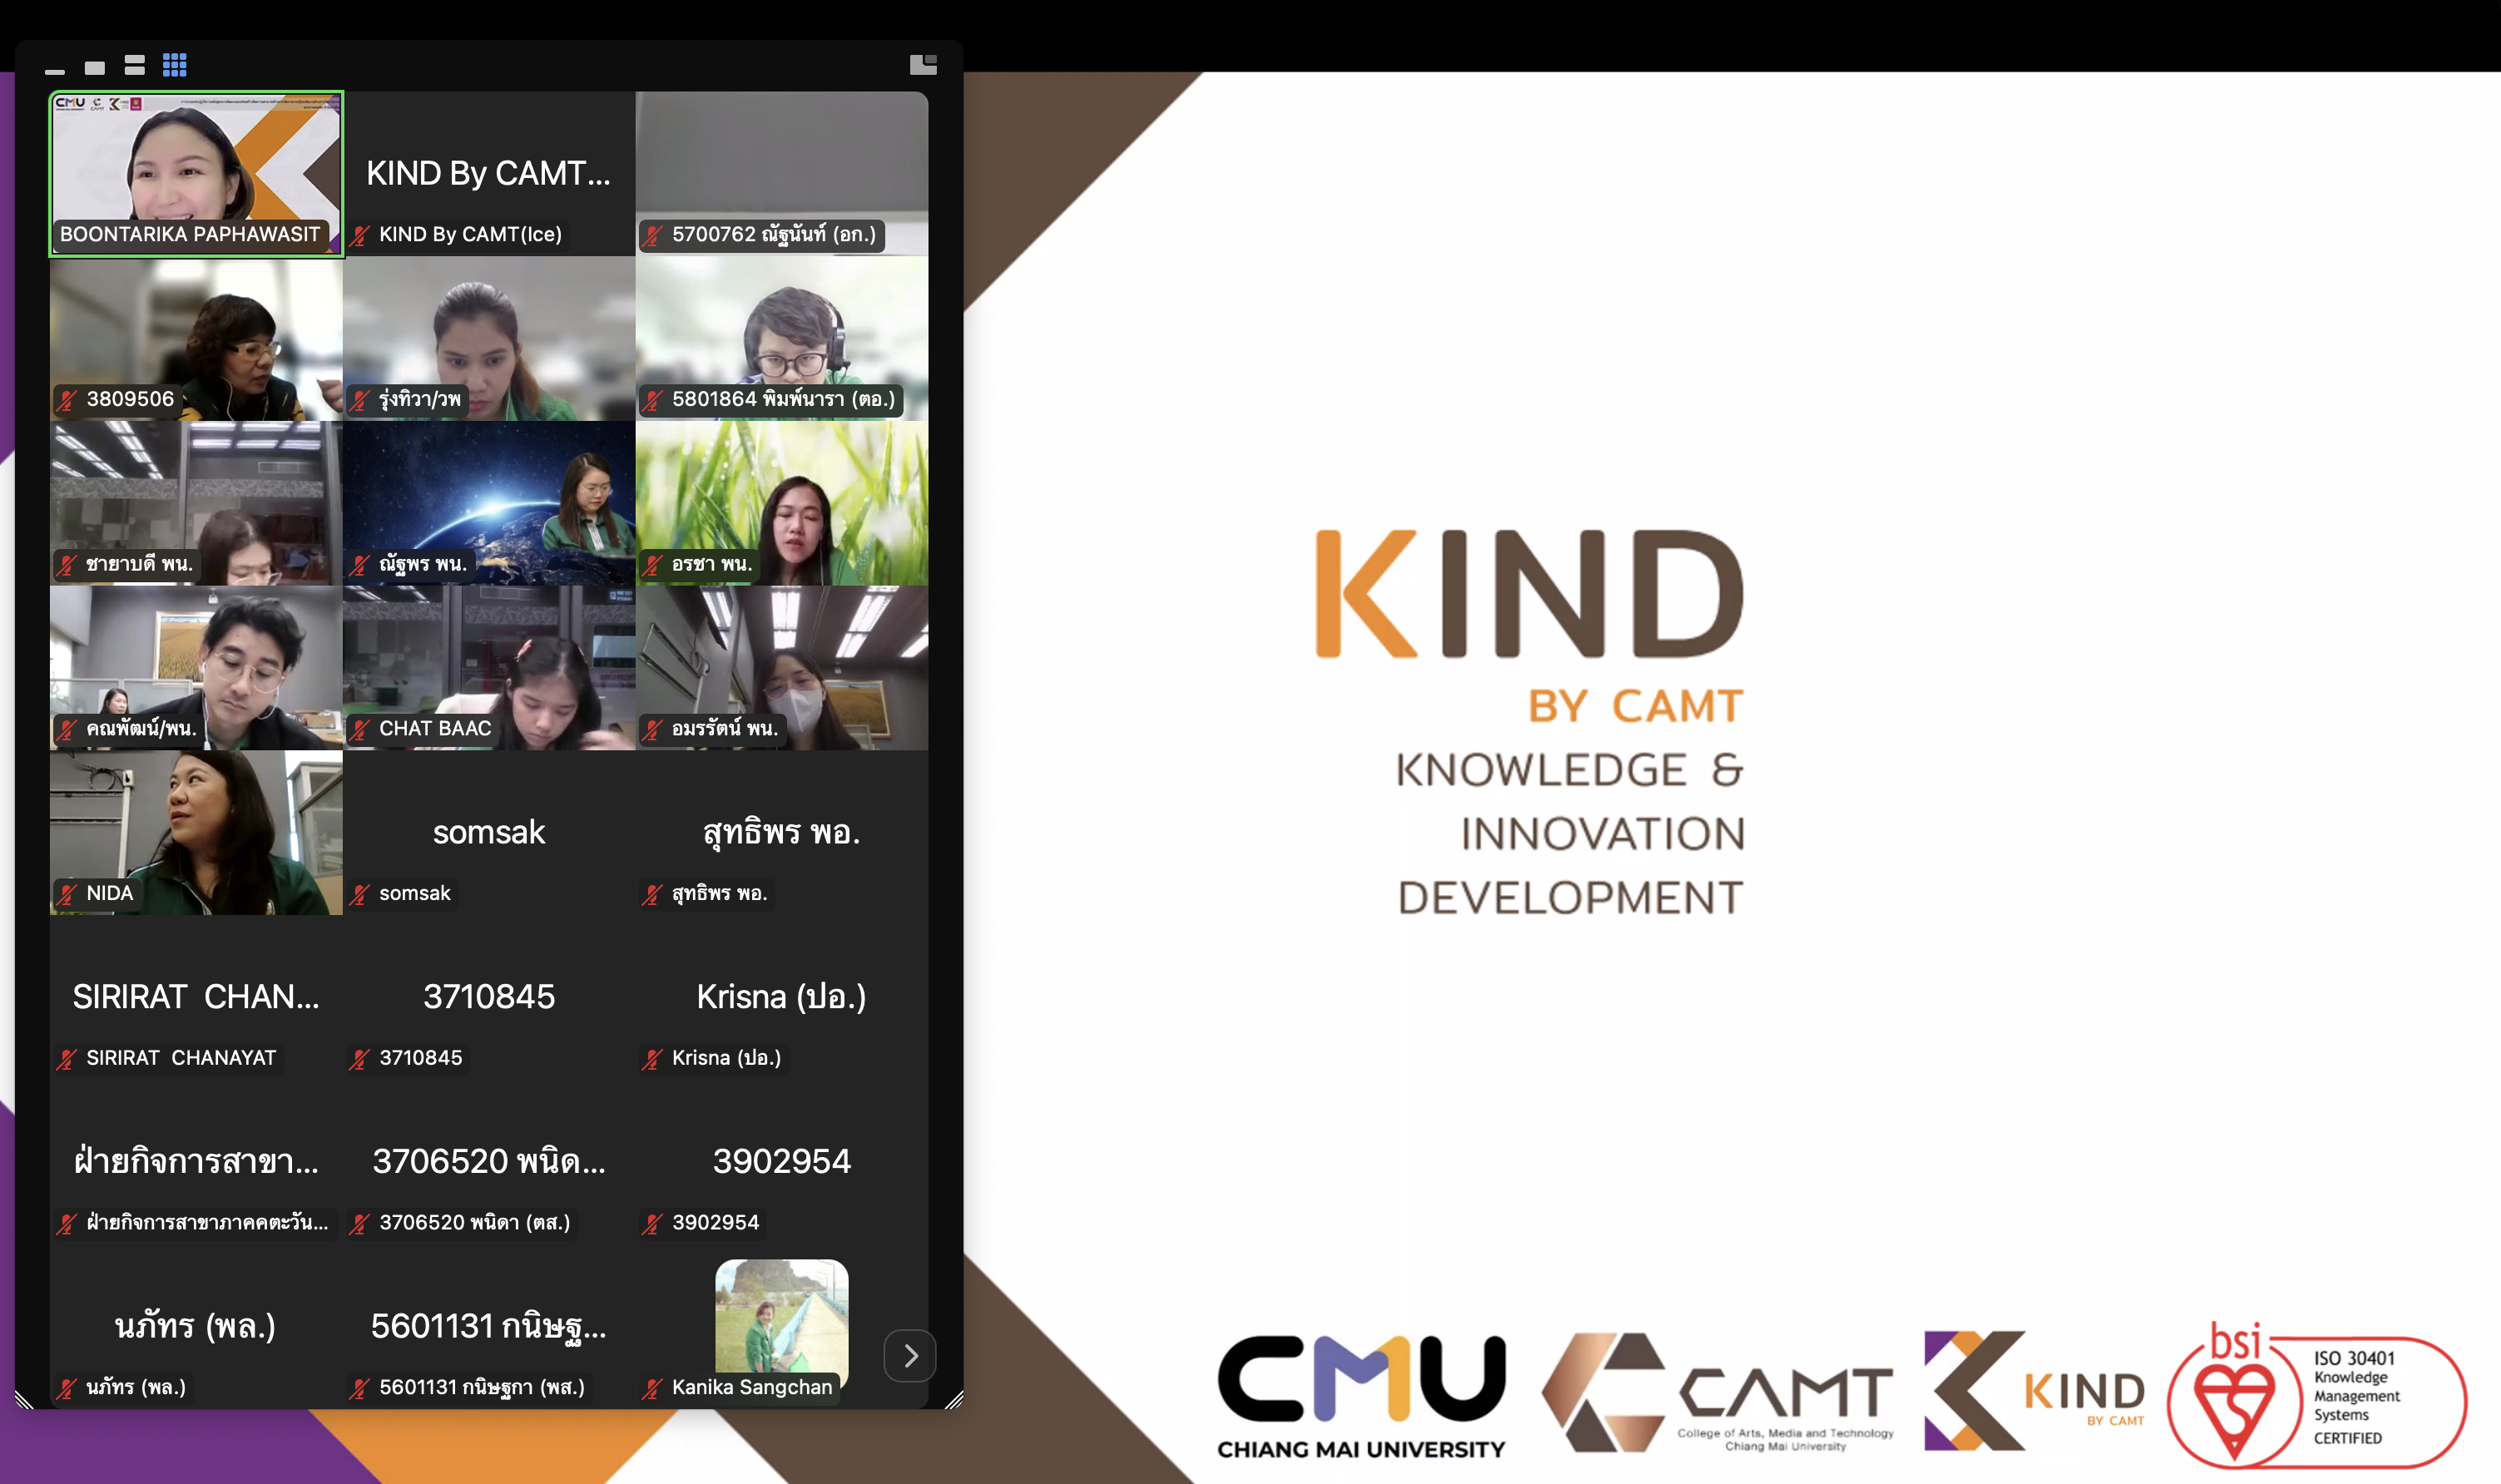The width and height of the screenshot is (2501, 1484).
Task: Select the KIND By CAMT(Ice) tile
Action: [x=488, y=173]
